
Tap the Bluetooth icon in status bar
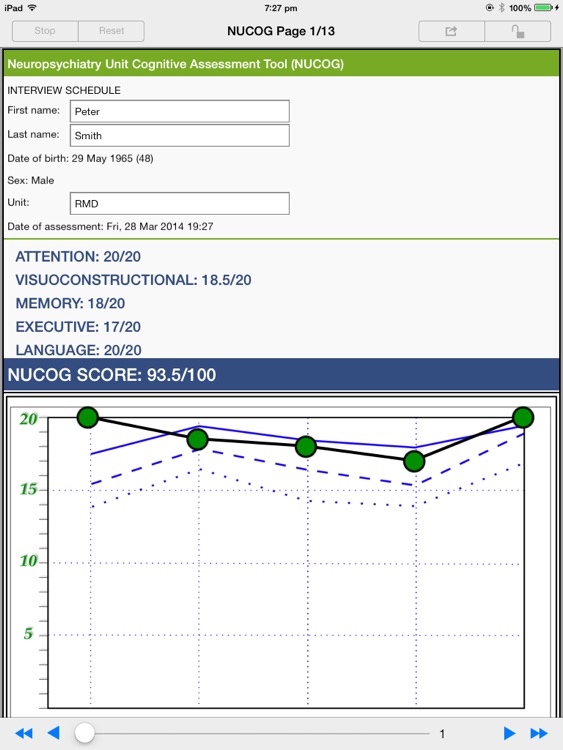[501, 8]
